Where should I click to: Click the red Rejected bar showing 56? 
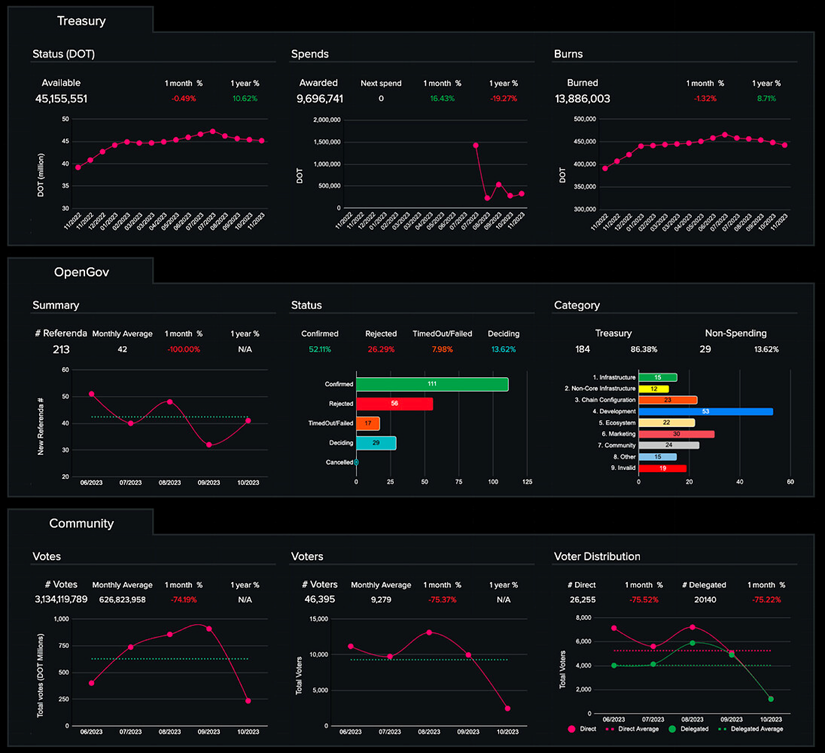coord(395,404)
